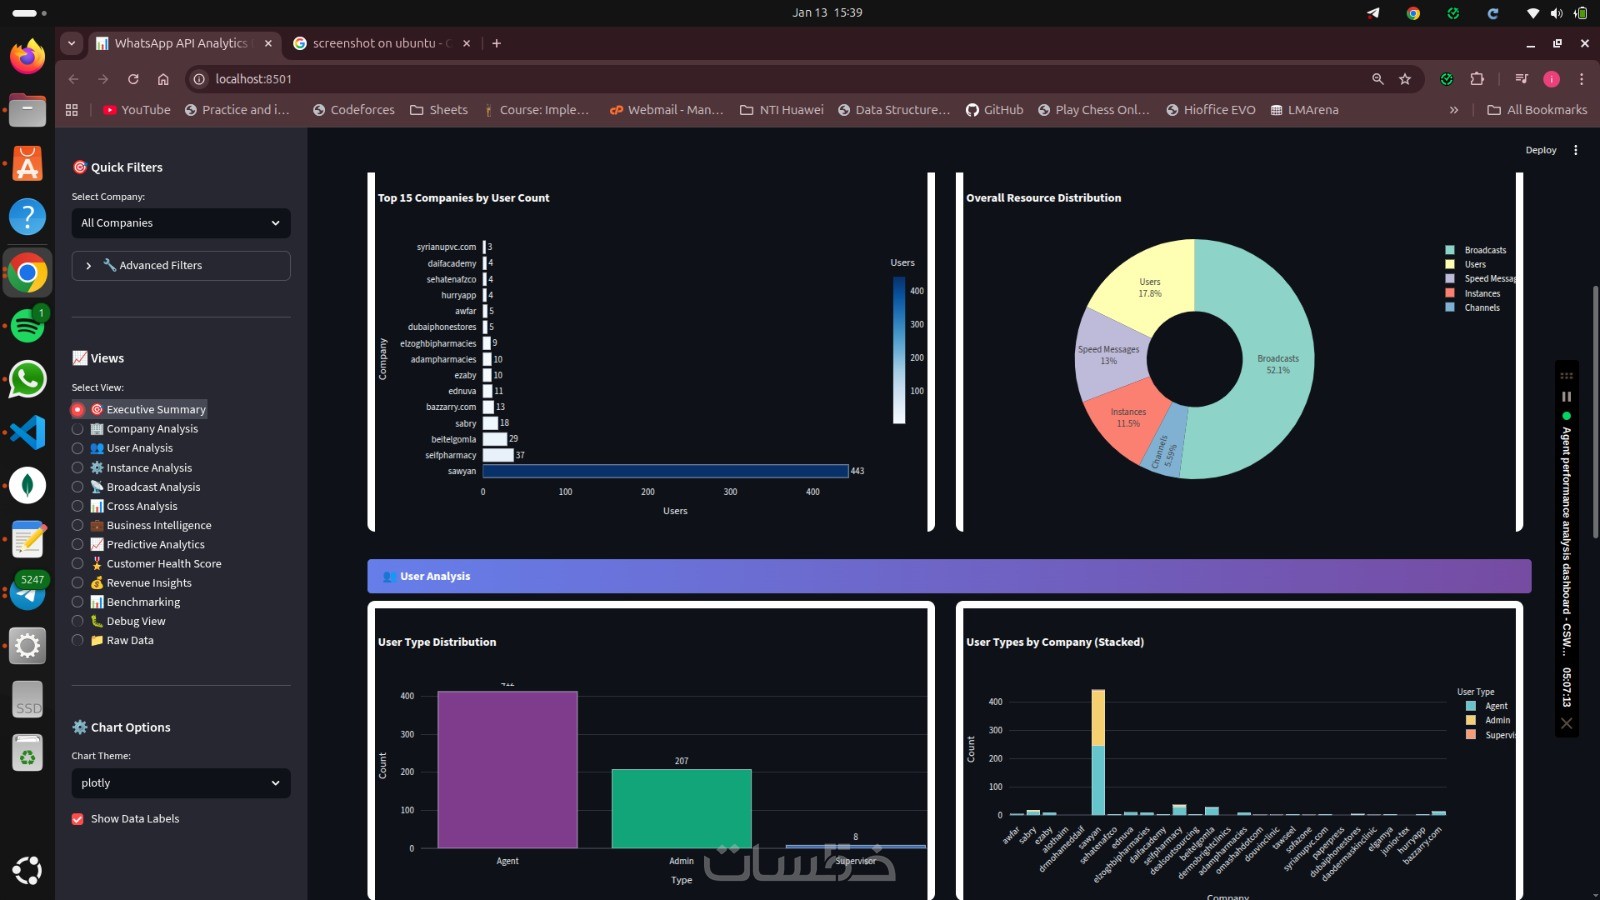Expand the Advanced Filters section
The height and width of the screenshot is (900, 1600).
pos(181,265)
